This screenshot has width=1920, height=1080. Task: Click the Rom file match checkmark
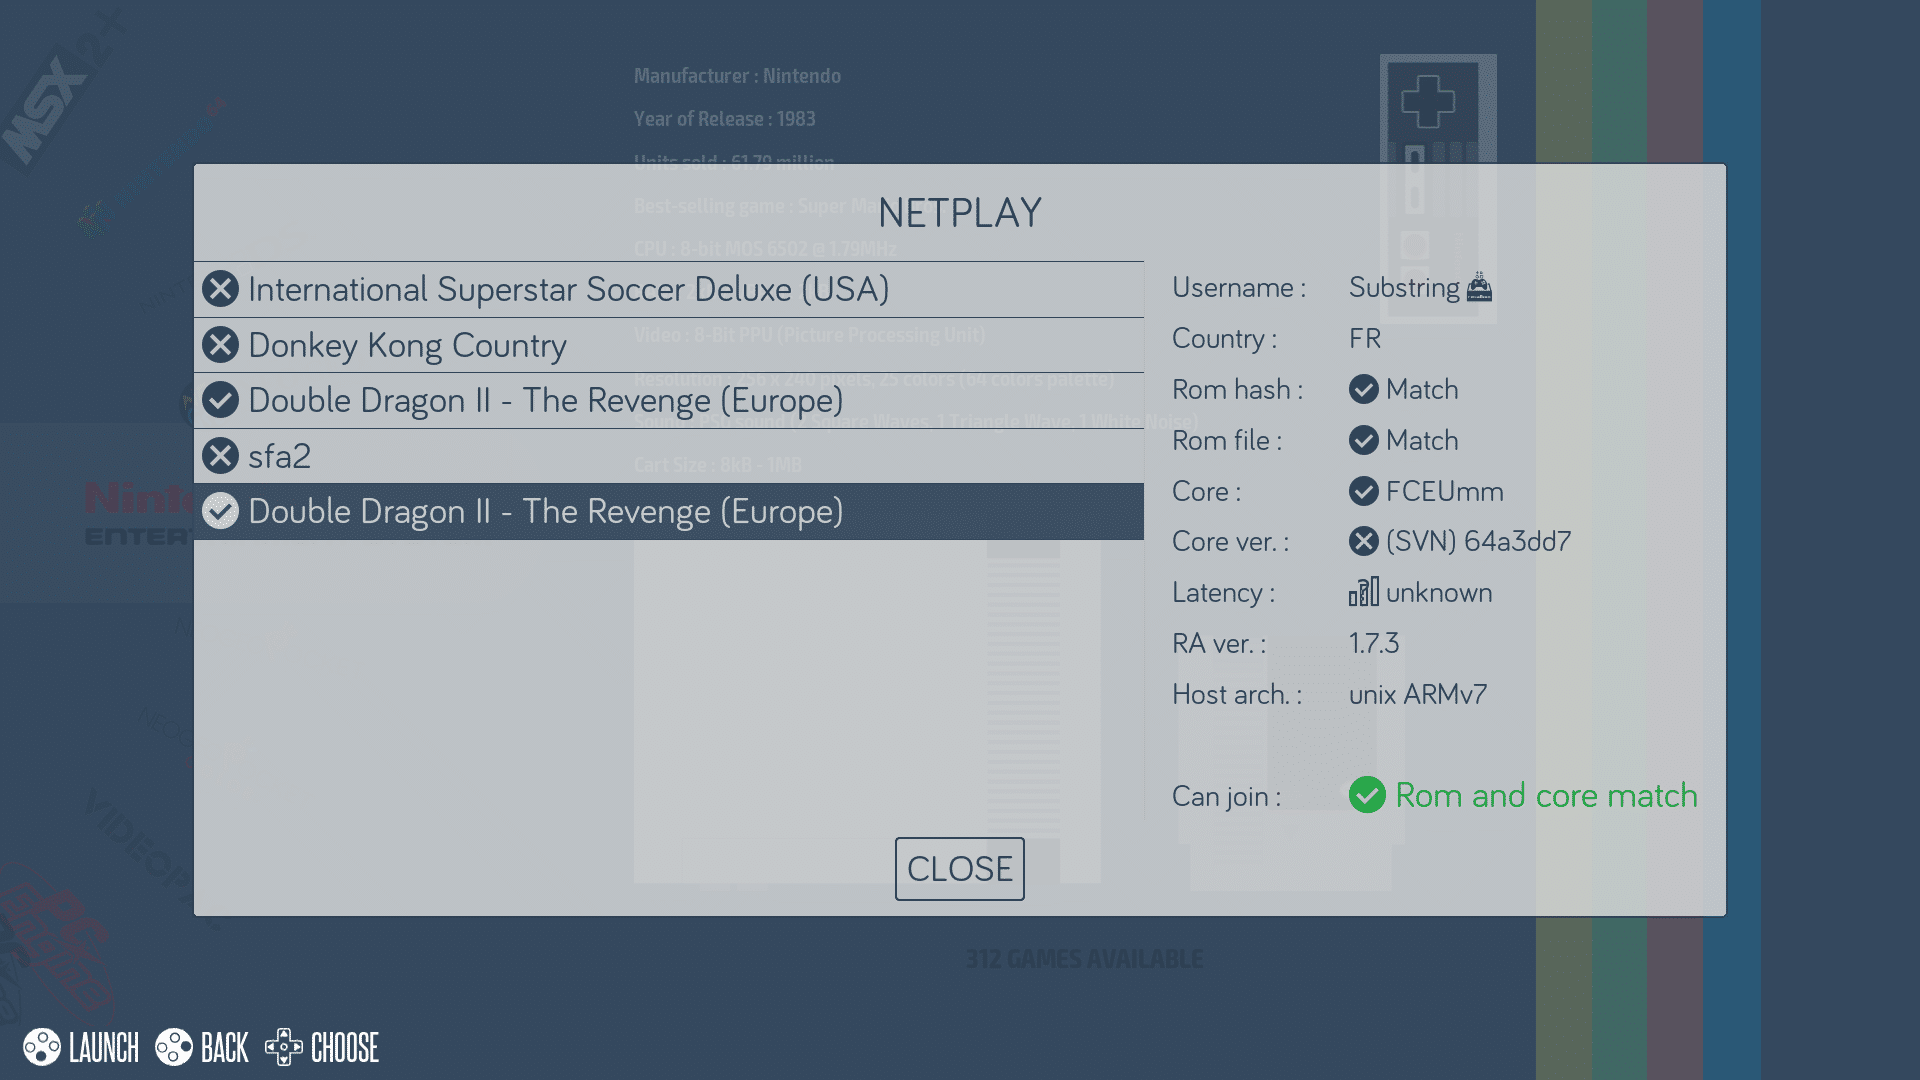click(1363, 440)
